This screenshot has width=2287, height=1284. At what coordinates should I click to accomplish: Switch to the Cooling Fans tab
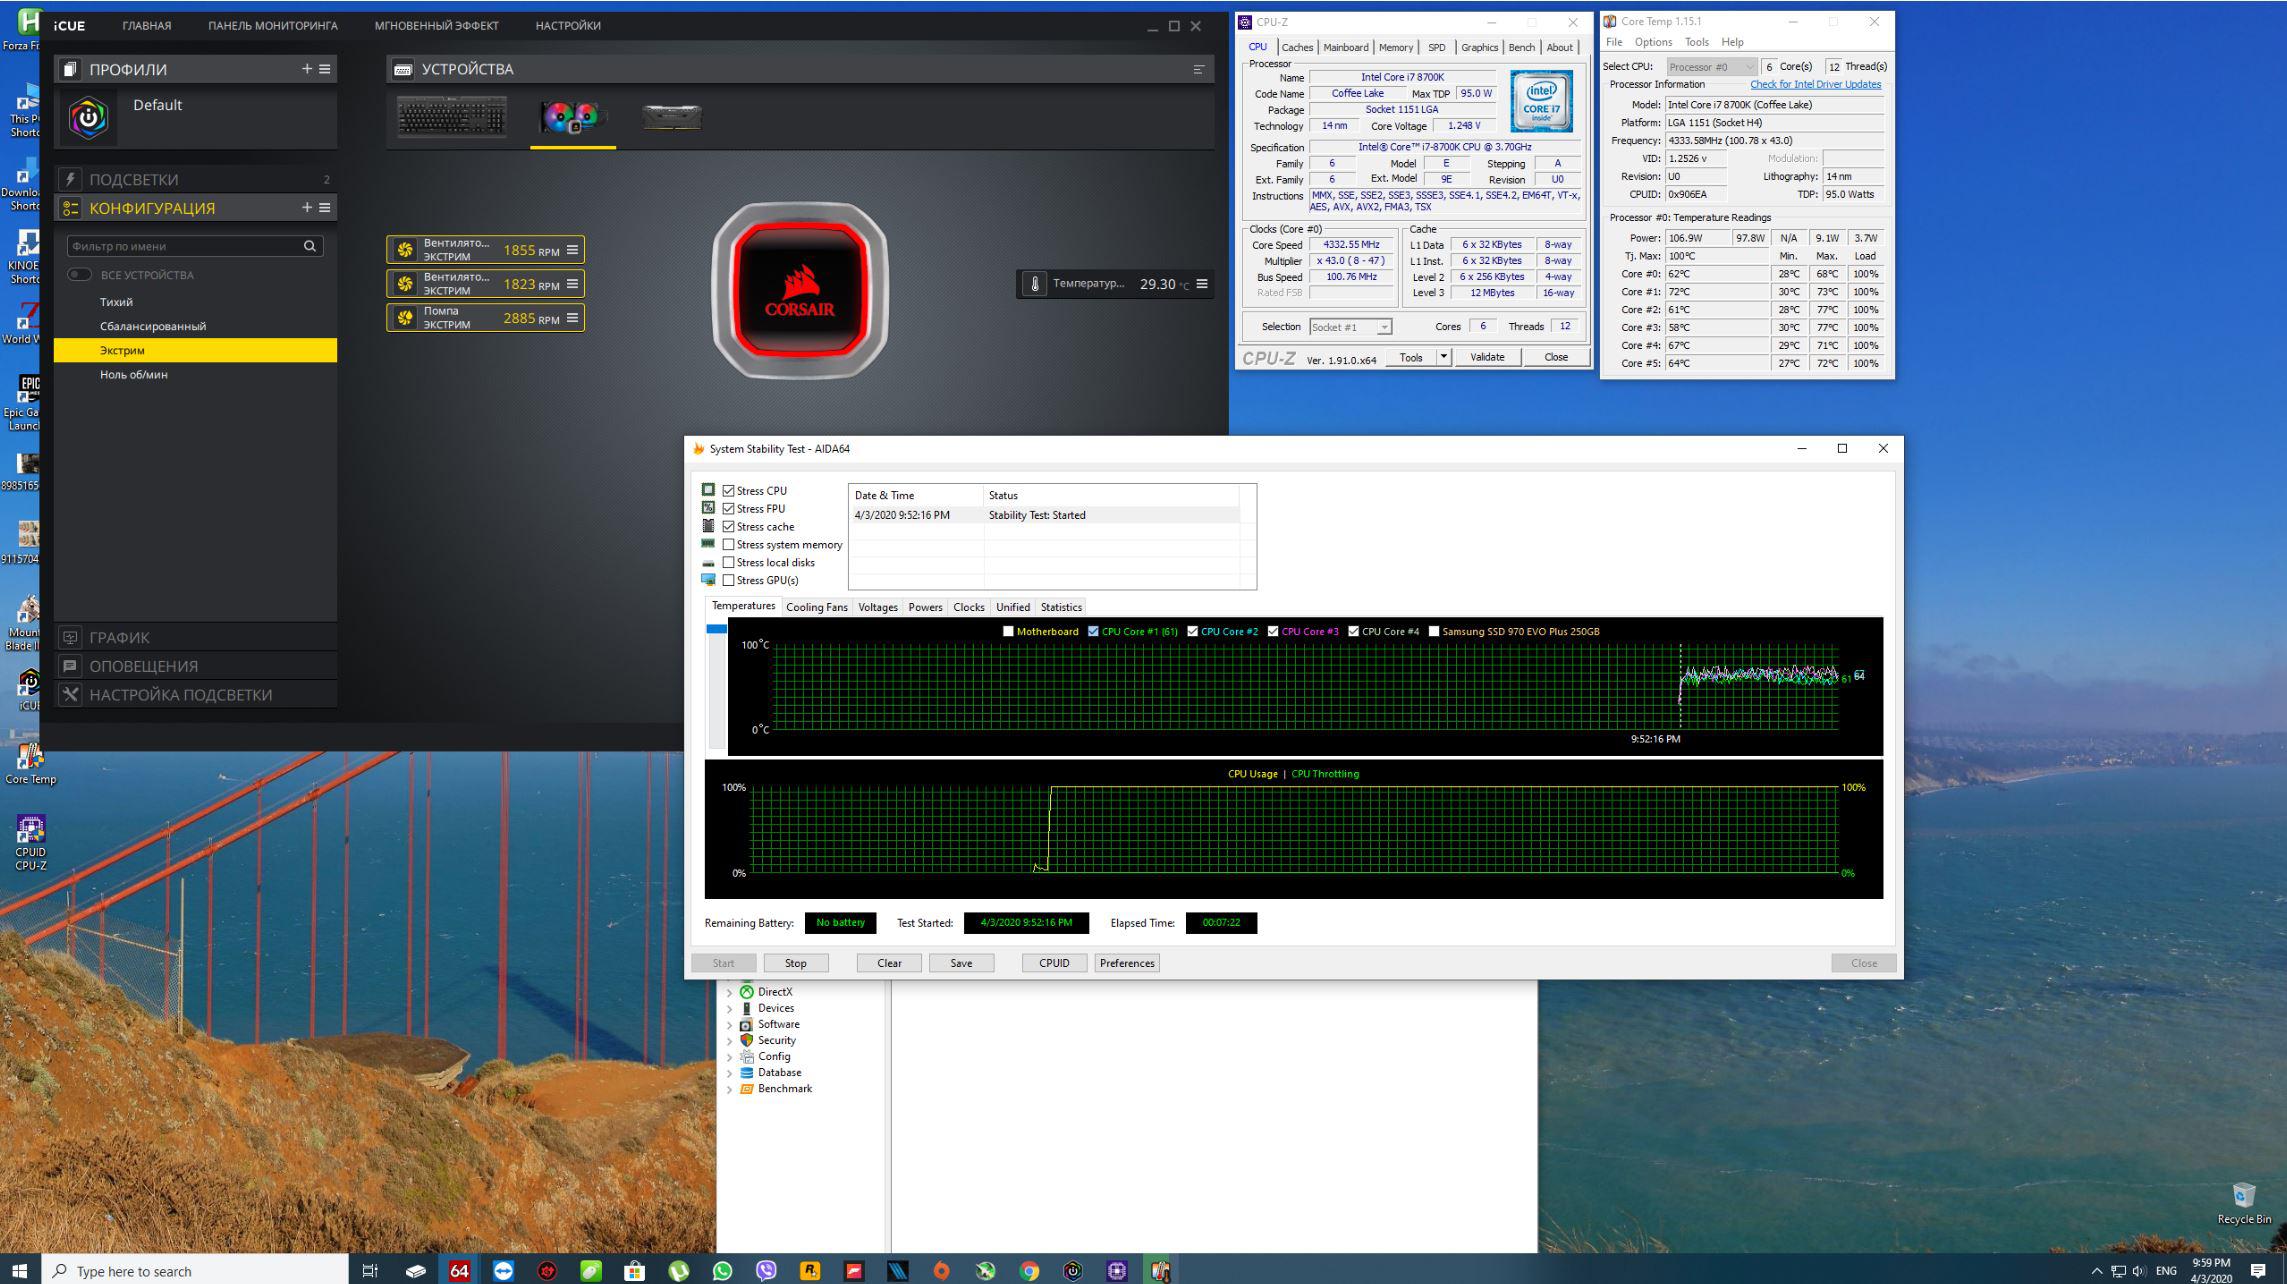coord(816,607)
